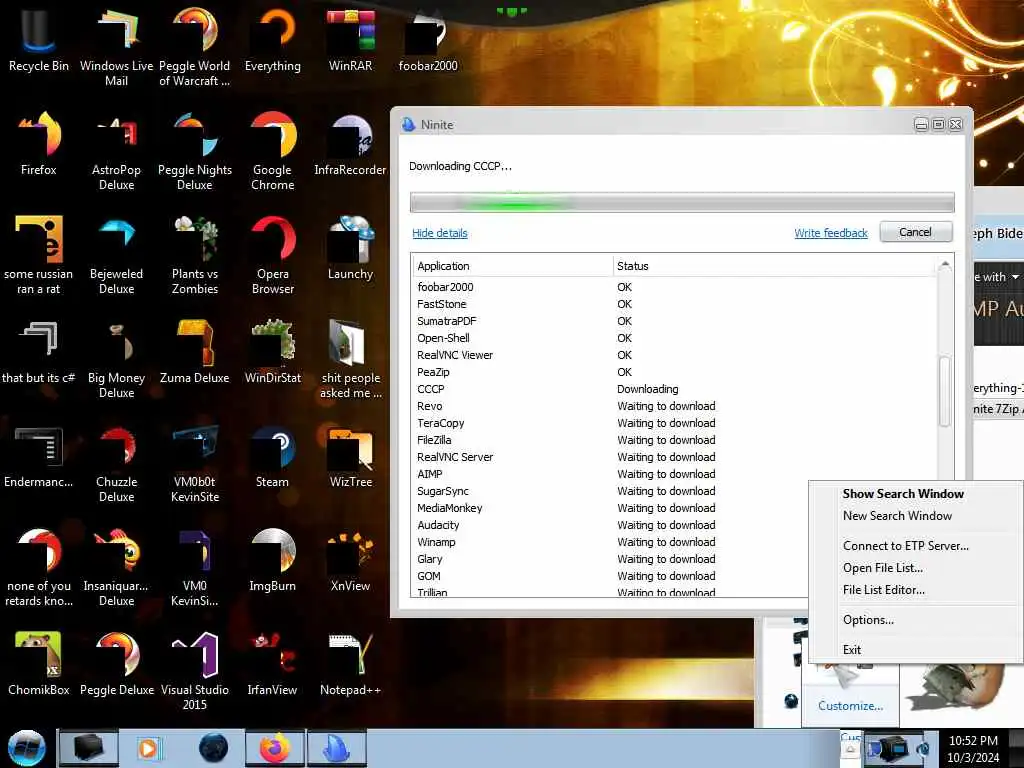The height and width of the screenshot is (768, 1024).
Task: Open the Recycle Bin desktop icon
Action: (x=39, y=40)
